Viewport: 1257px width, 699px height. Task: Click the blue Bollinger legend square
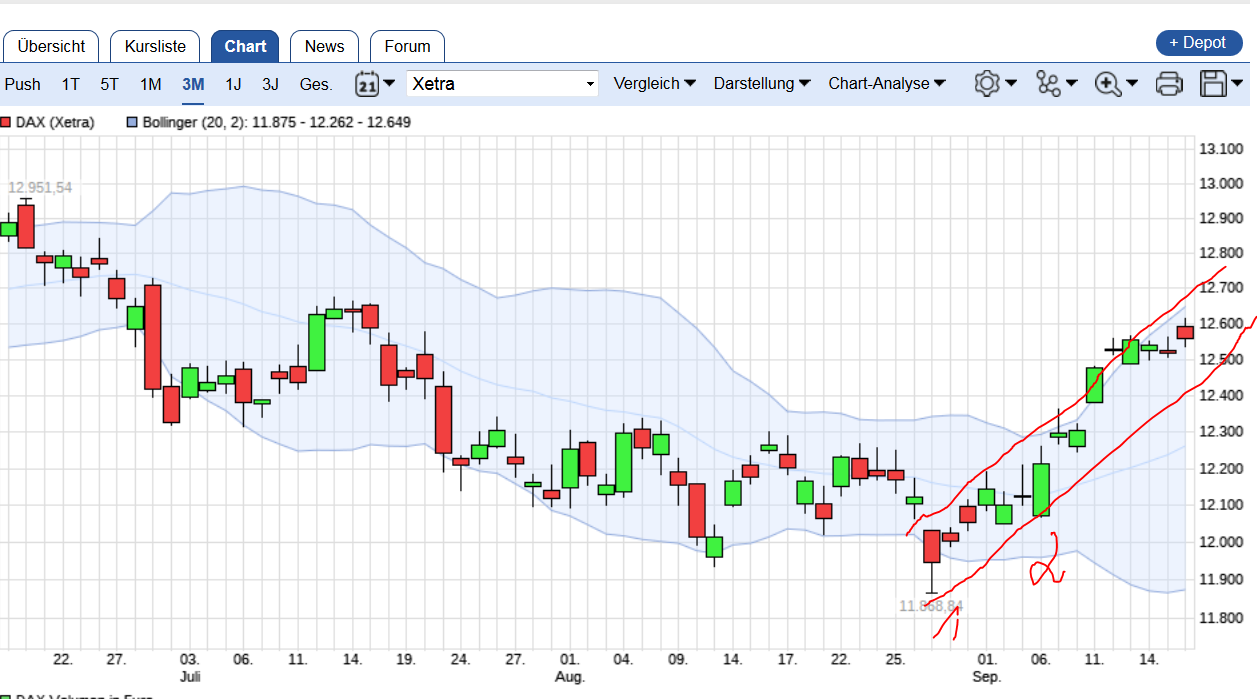[x=131, y=122]
